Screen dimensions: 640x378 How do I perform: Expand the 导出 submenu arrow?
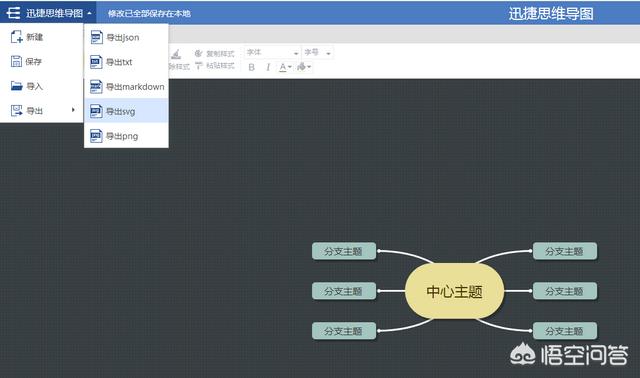73,109
